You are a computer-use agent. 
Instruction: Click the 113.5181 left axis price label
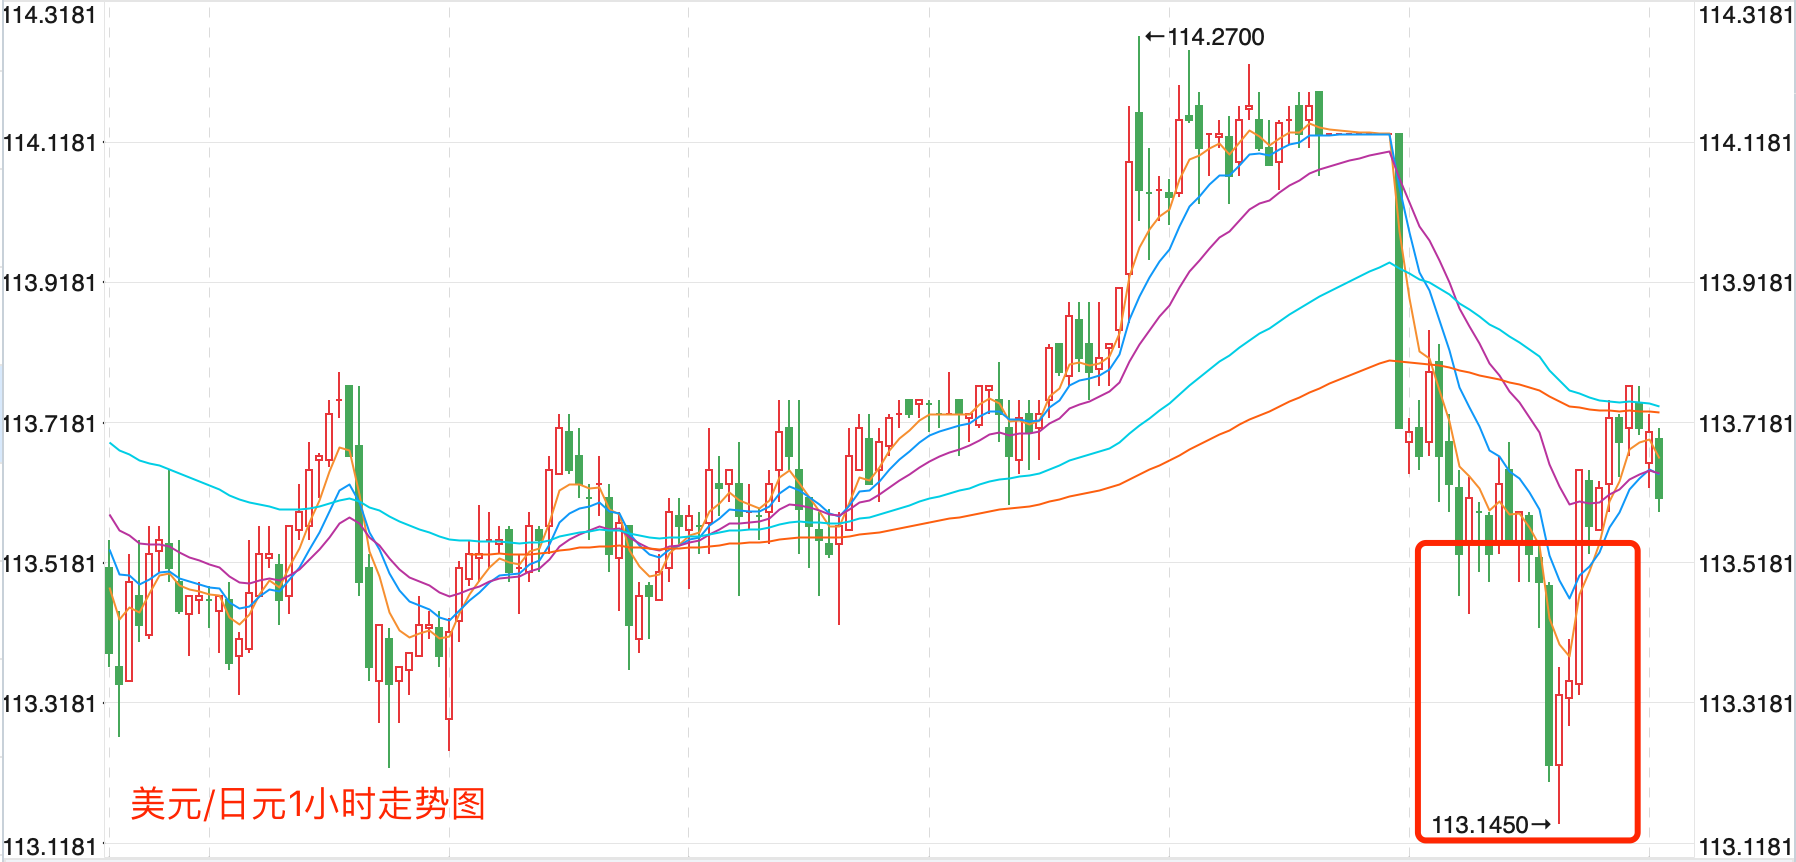point(49,564)
